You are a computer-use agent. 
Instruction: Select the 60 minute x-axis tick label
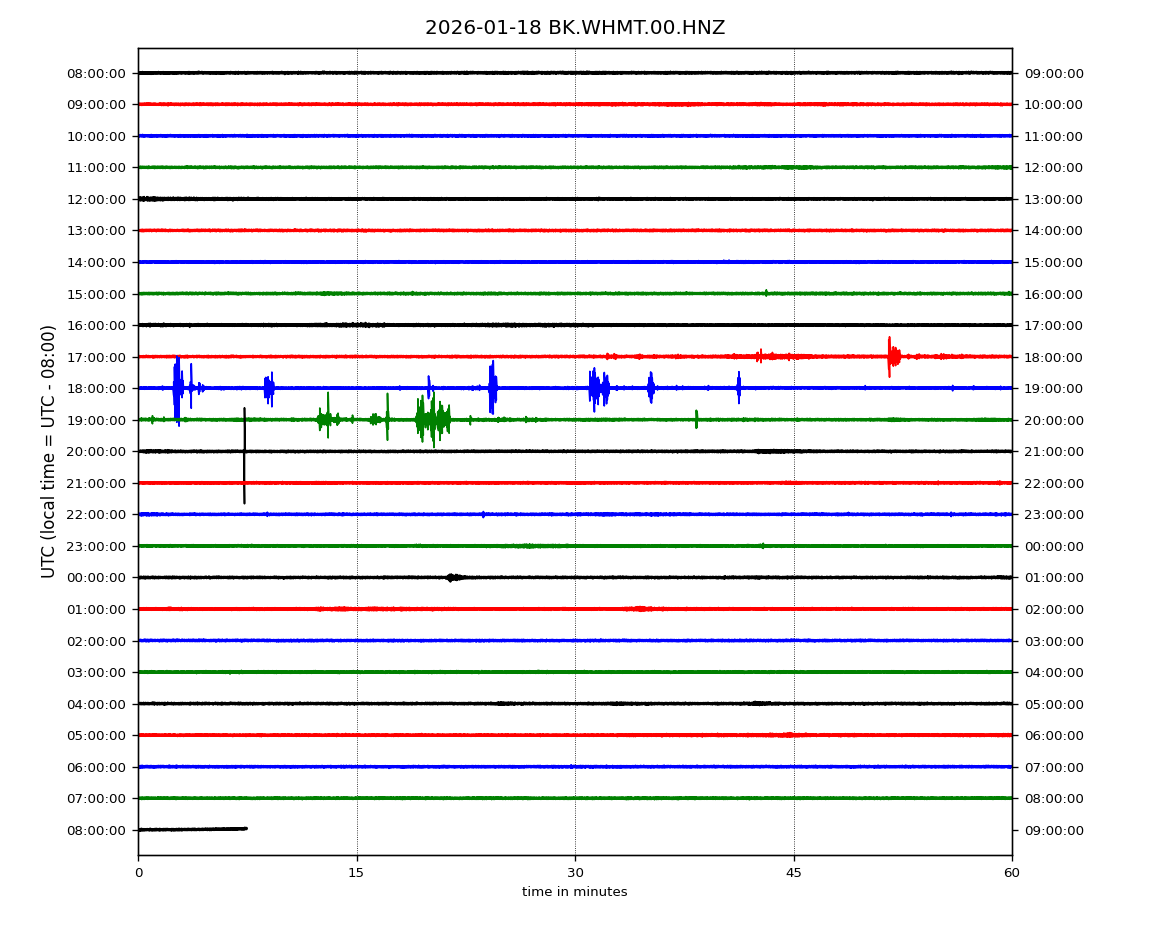tap(1012, 873)
